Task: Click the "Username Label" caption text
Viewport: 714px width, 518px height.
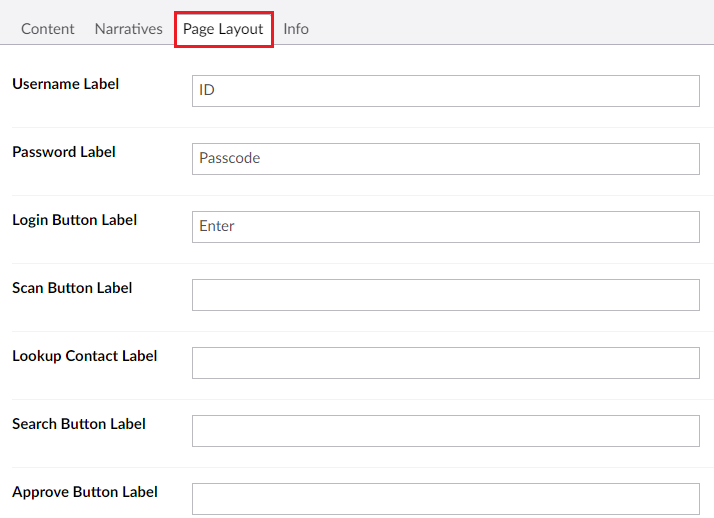Action: pos(65,84)
